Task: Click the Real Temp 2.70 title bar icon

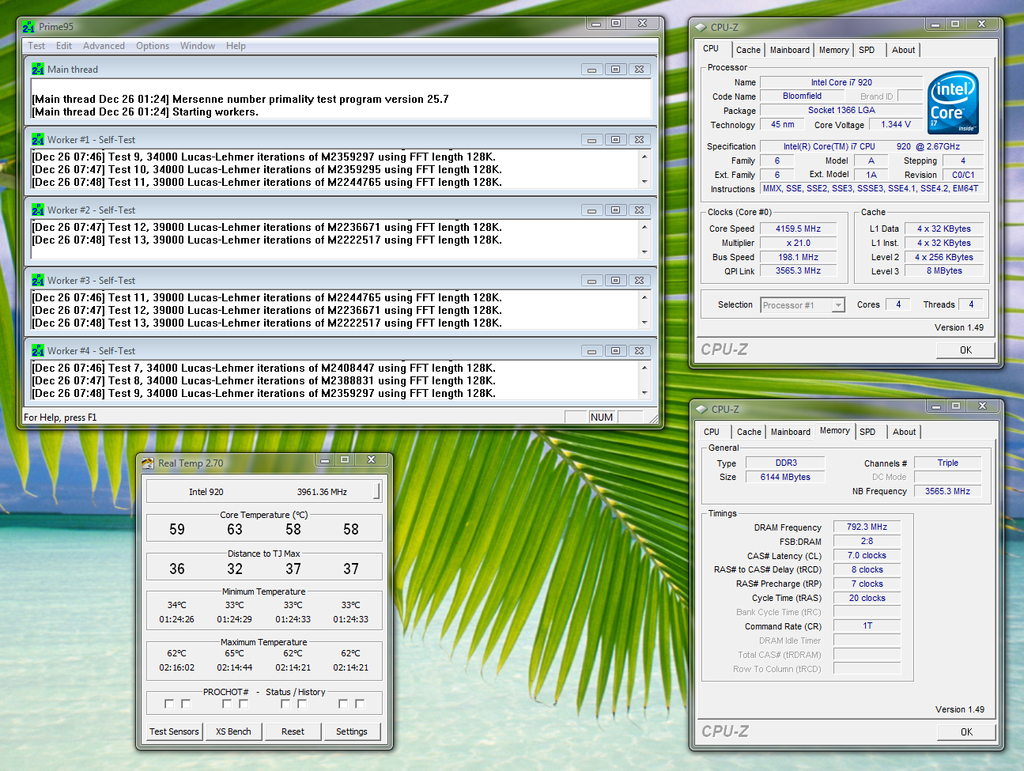Action: point(148,463)
